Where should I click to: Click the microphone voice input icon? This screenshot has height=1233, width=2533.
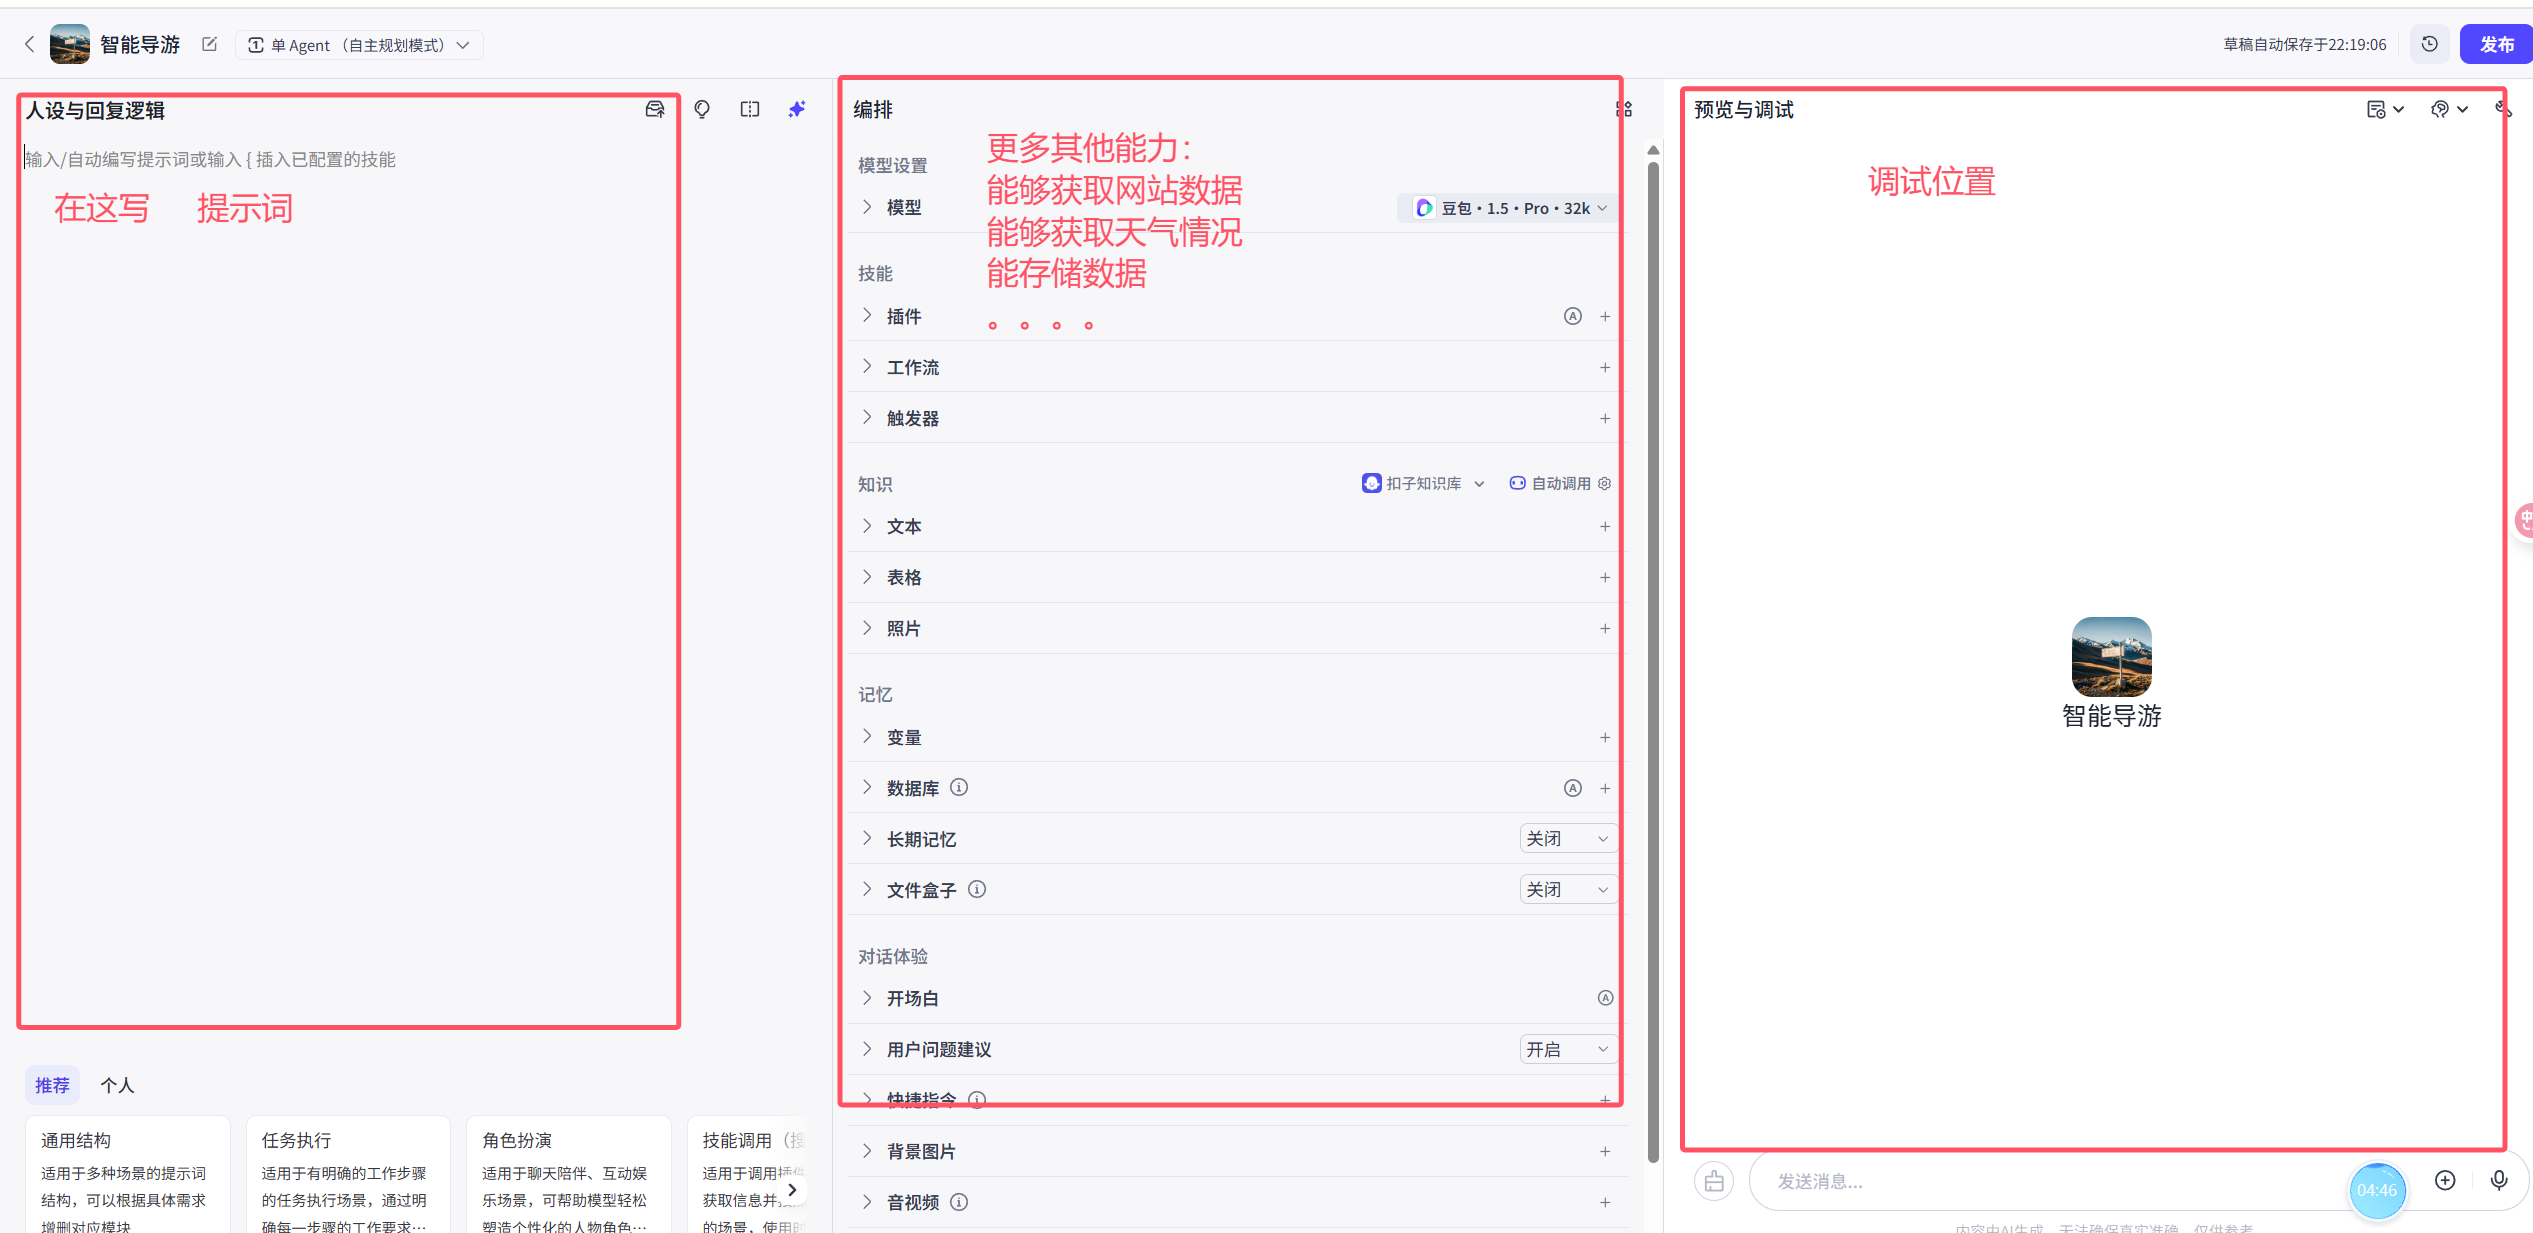point(2499,1180)
